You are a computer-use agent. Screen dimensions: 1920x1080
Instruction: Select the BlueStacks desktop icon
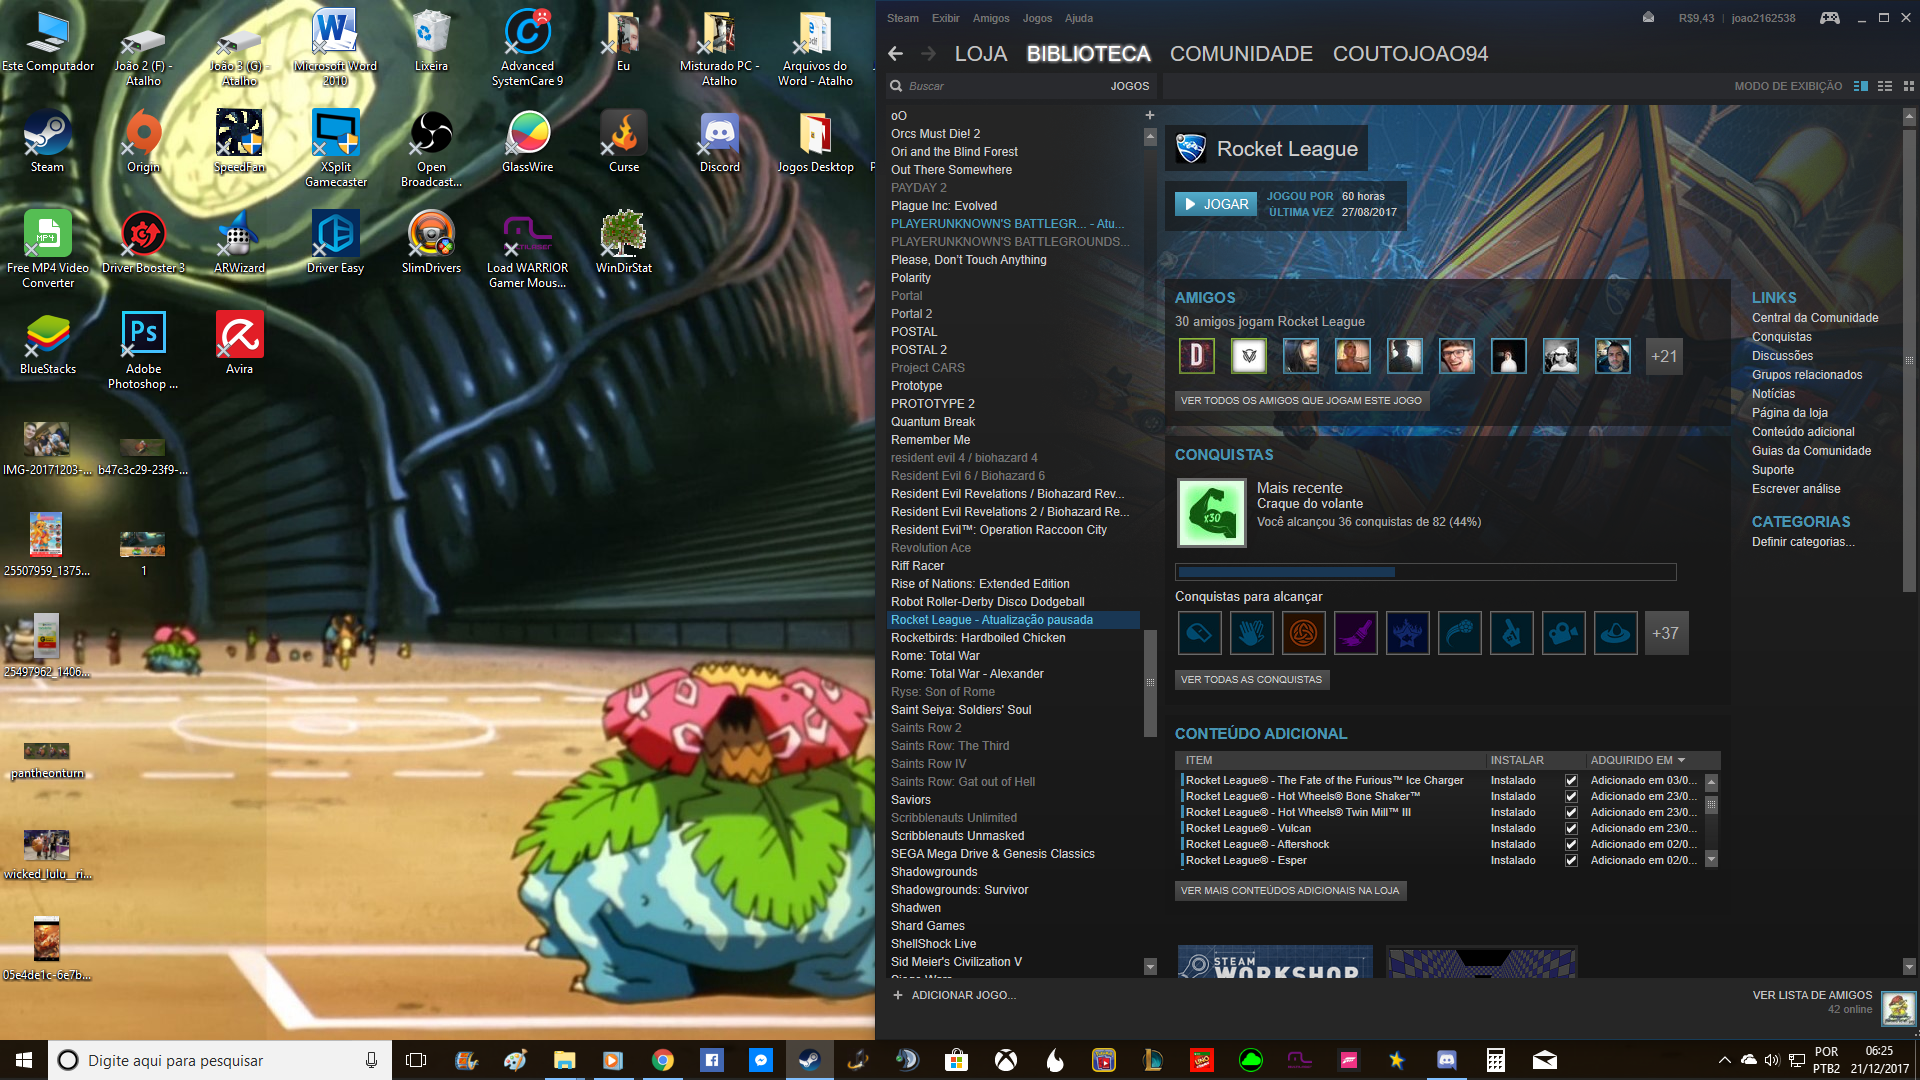click(47, 344)
